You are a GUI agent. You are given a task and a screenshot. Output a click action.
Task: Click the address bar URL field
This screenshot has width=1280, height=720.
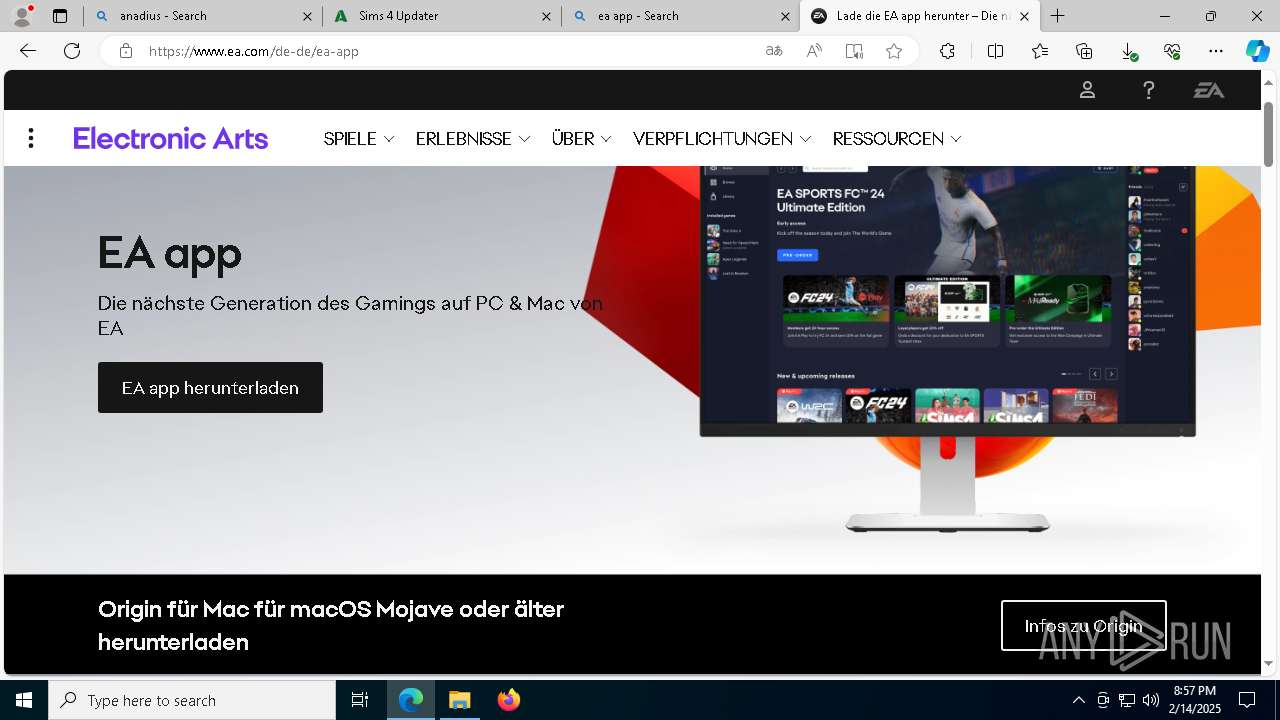pos(450,51)
